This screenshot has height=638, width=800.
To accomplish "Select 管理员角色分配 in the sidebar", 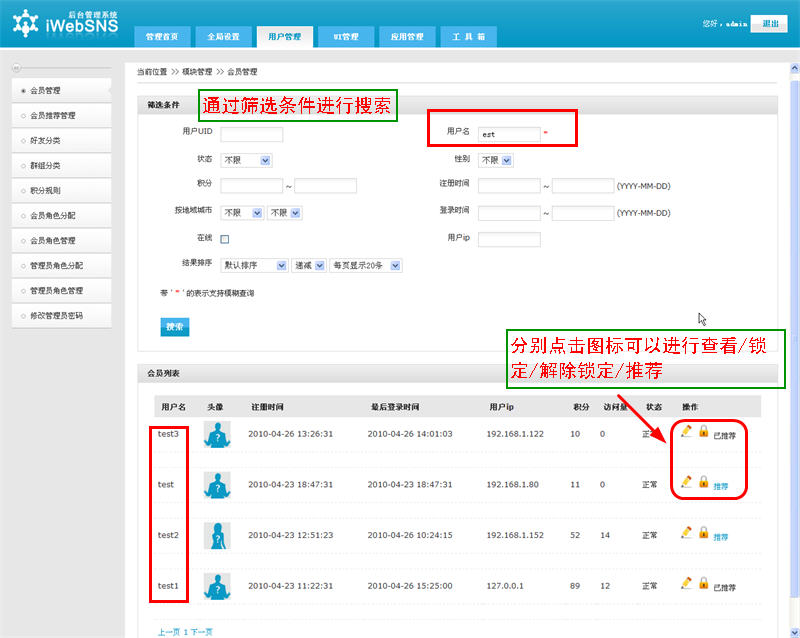I will pyautogui.click(x=61, y=265).
